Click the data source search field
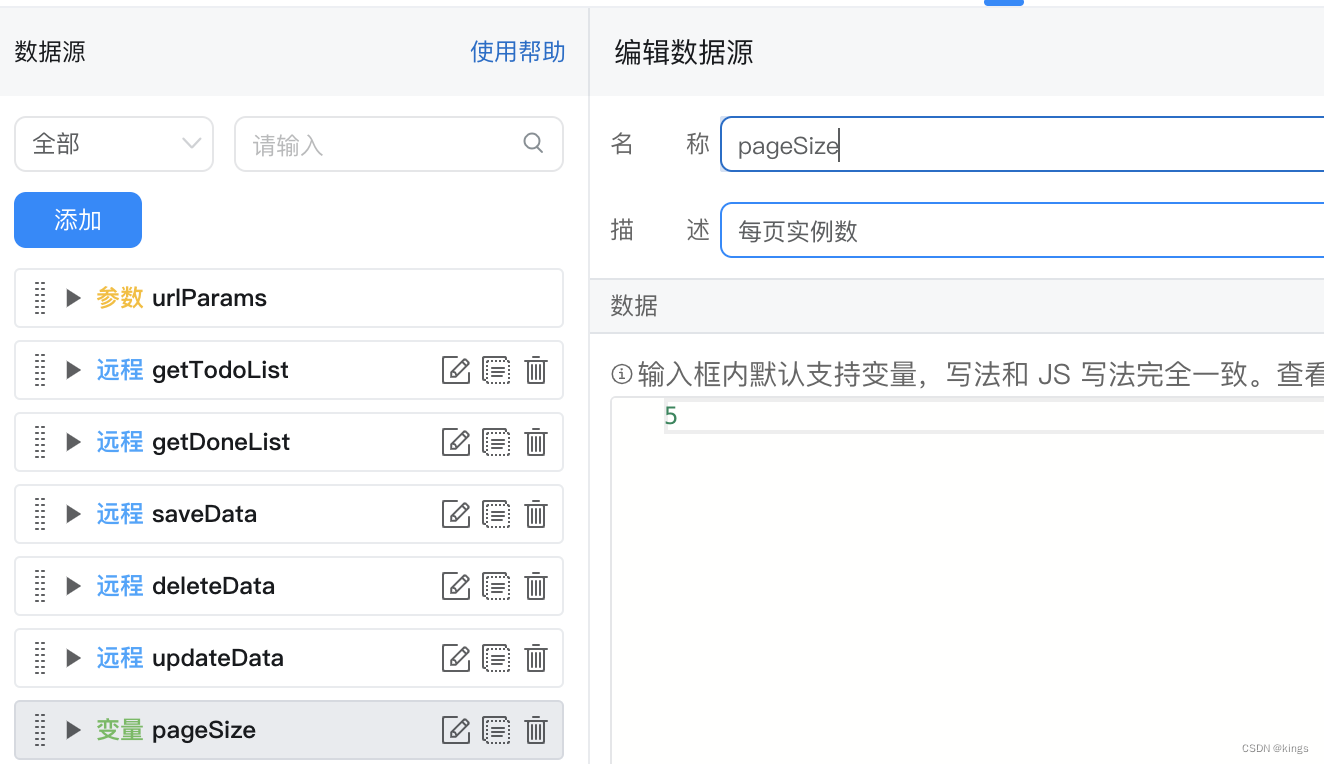The height and width of the screenshot is (764, 1324). tap(380, 145)
